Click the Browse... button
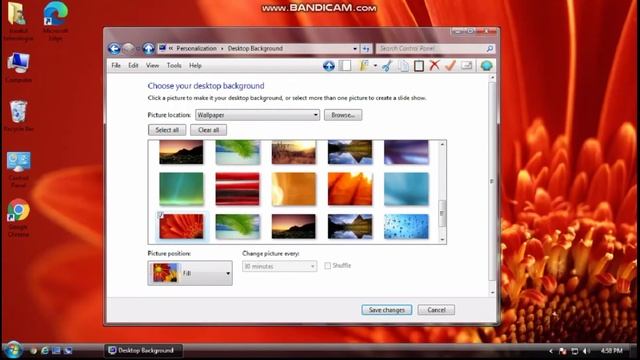The width and height of the screenshot is (640, 360). 343,115
